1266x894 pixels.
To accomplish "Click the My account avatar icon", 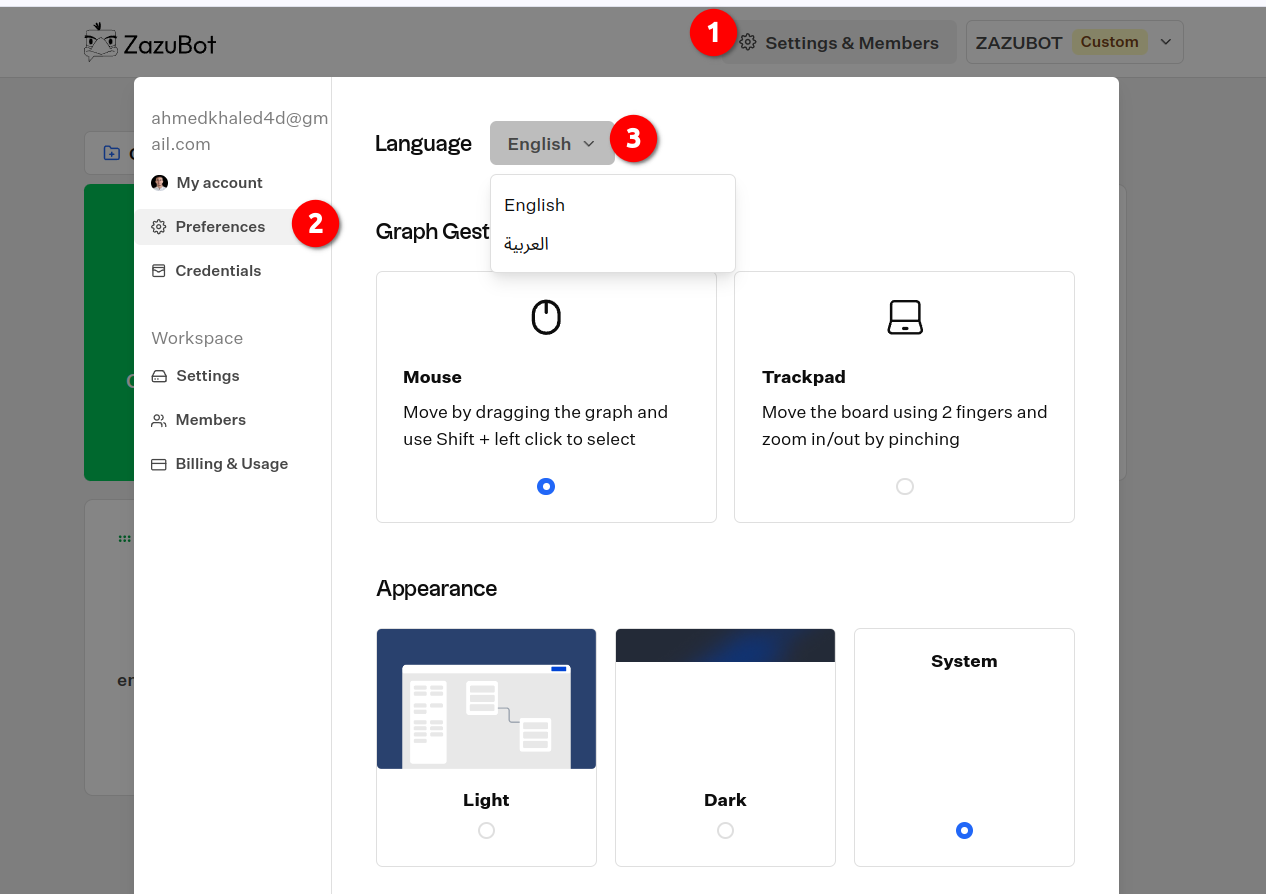I will tap(159, 183).
